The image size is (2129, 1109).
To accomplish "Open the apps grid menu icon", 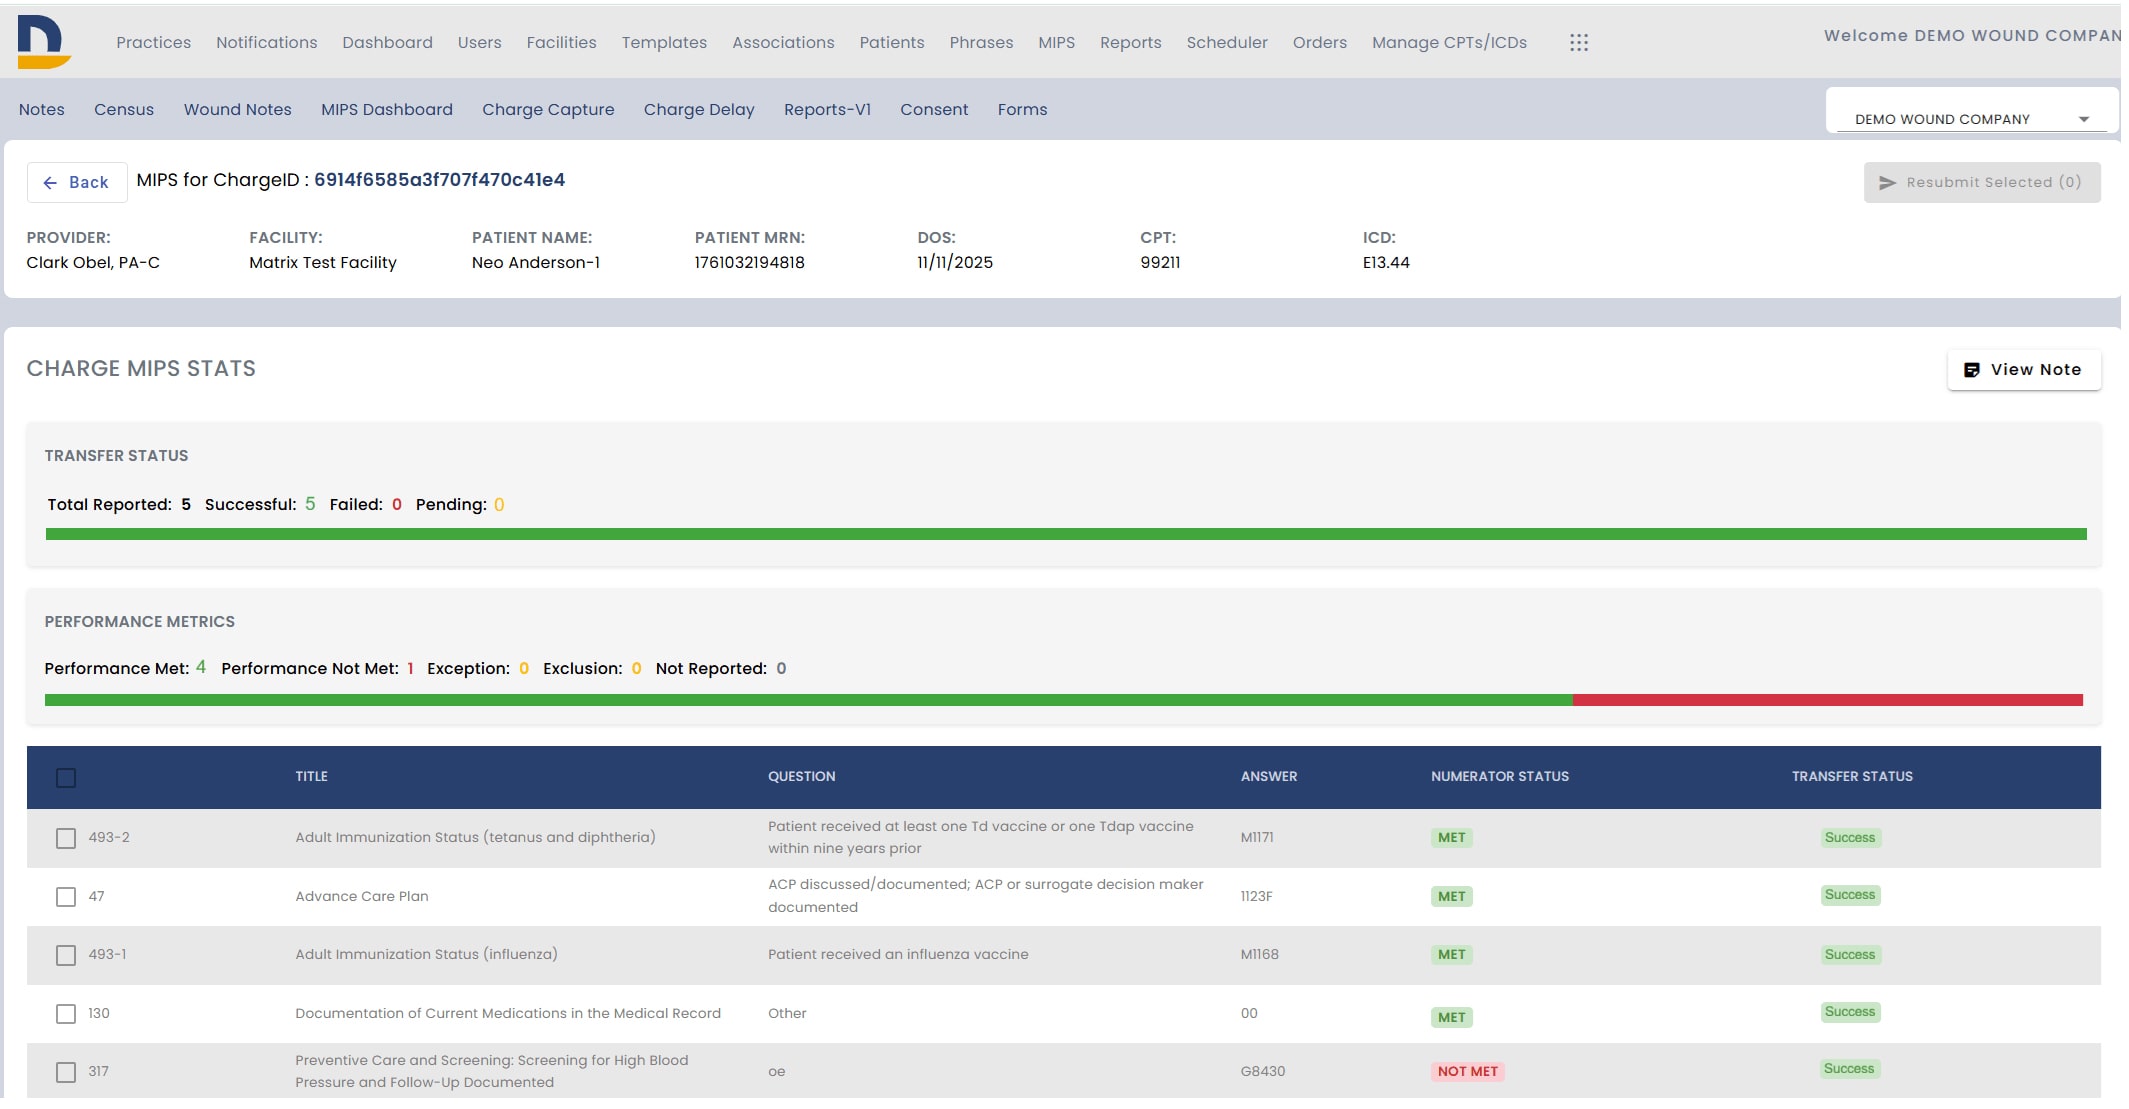I will pyautogui.click(x=1579, y=42).
